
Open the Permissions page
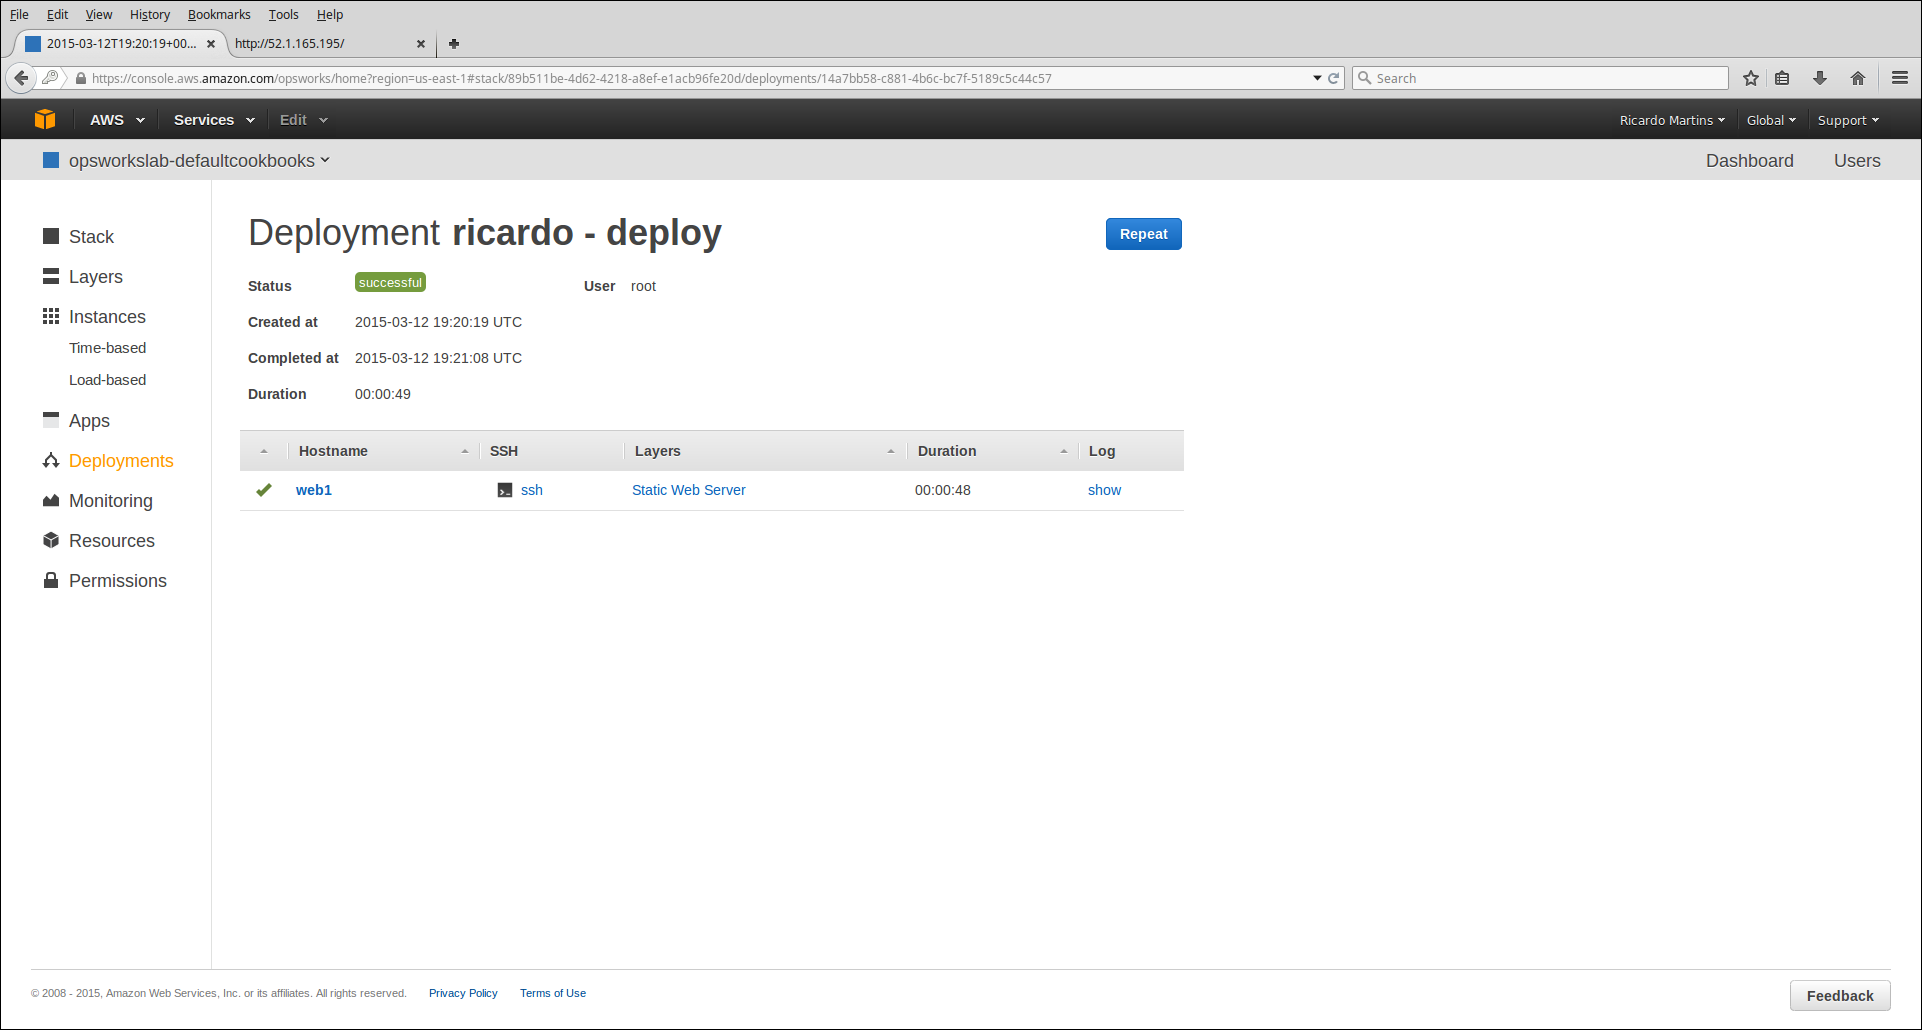point(117,581)
